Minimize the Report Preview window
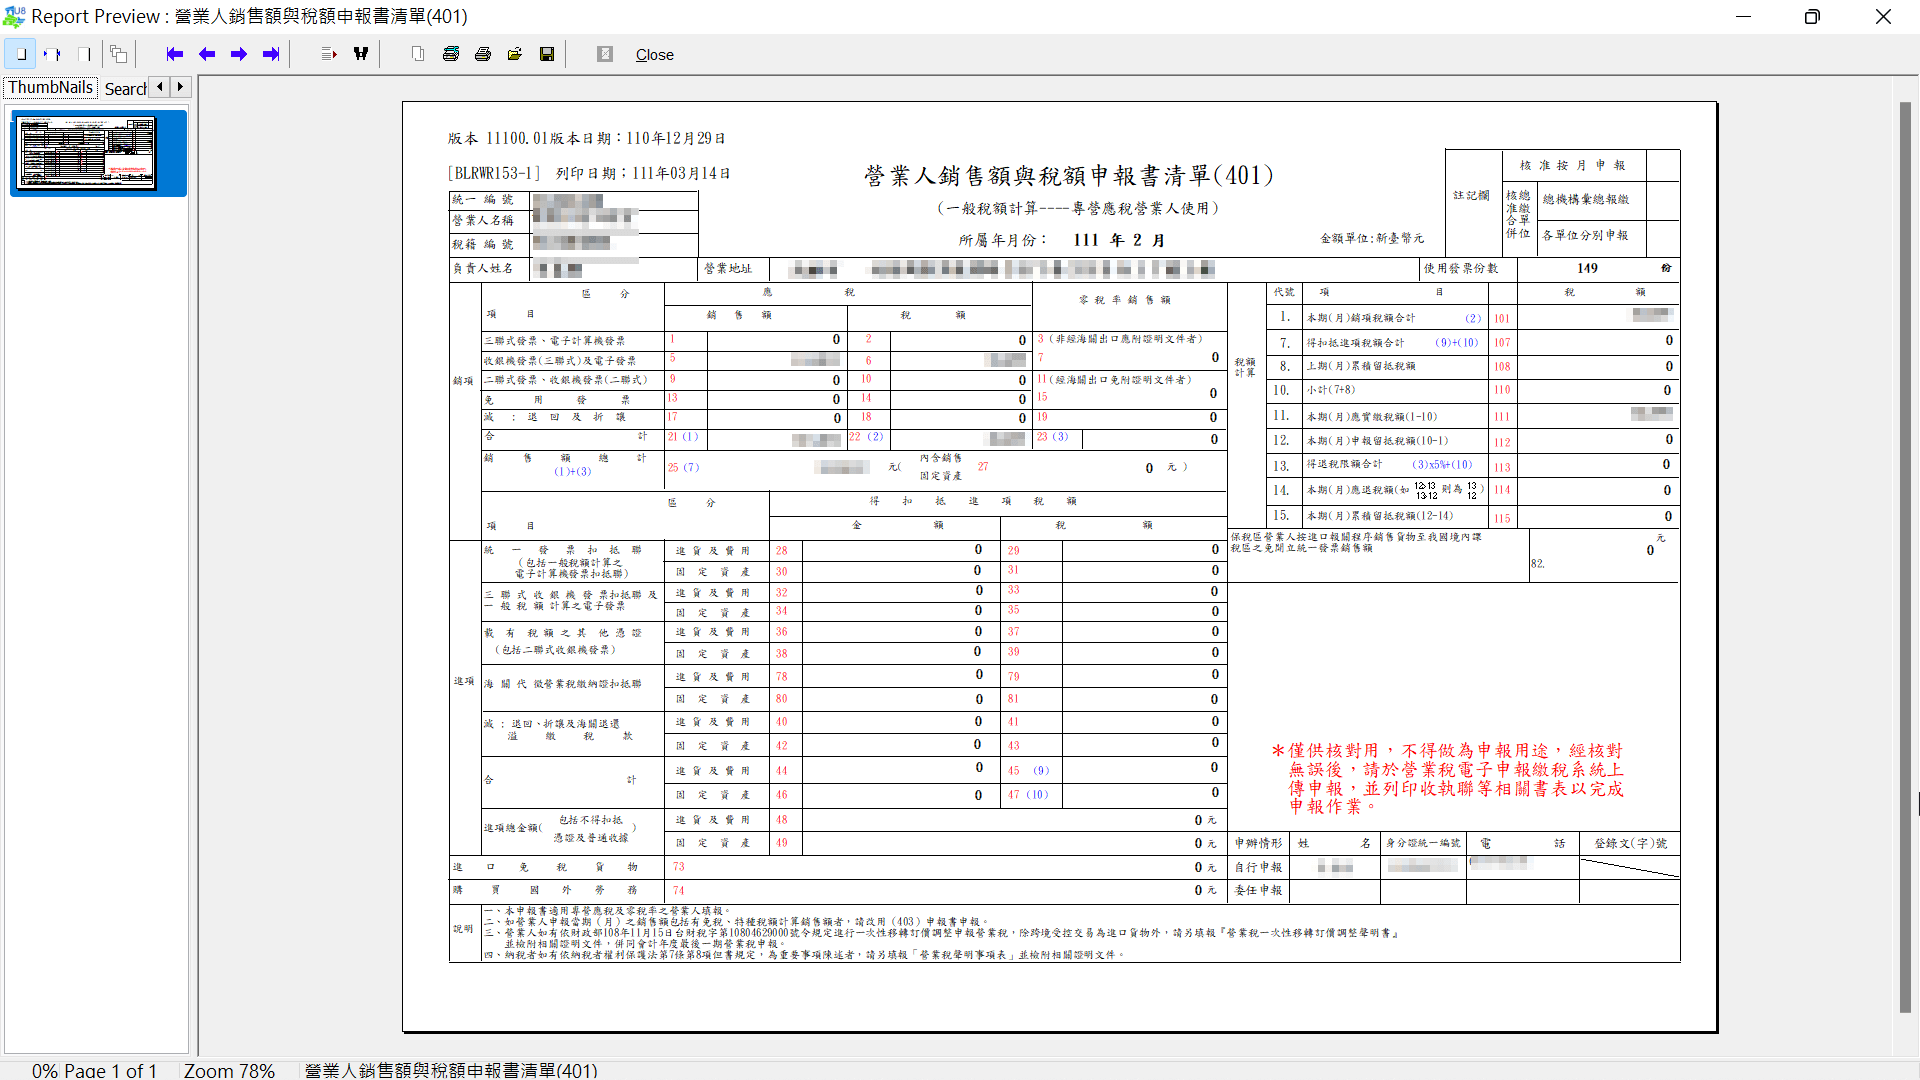 [x=1743, y=16]
